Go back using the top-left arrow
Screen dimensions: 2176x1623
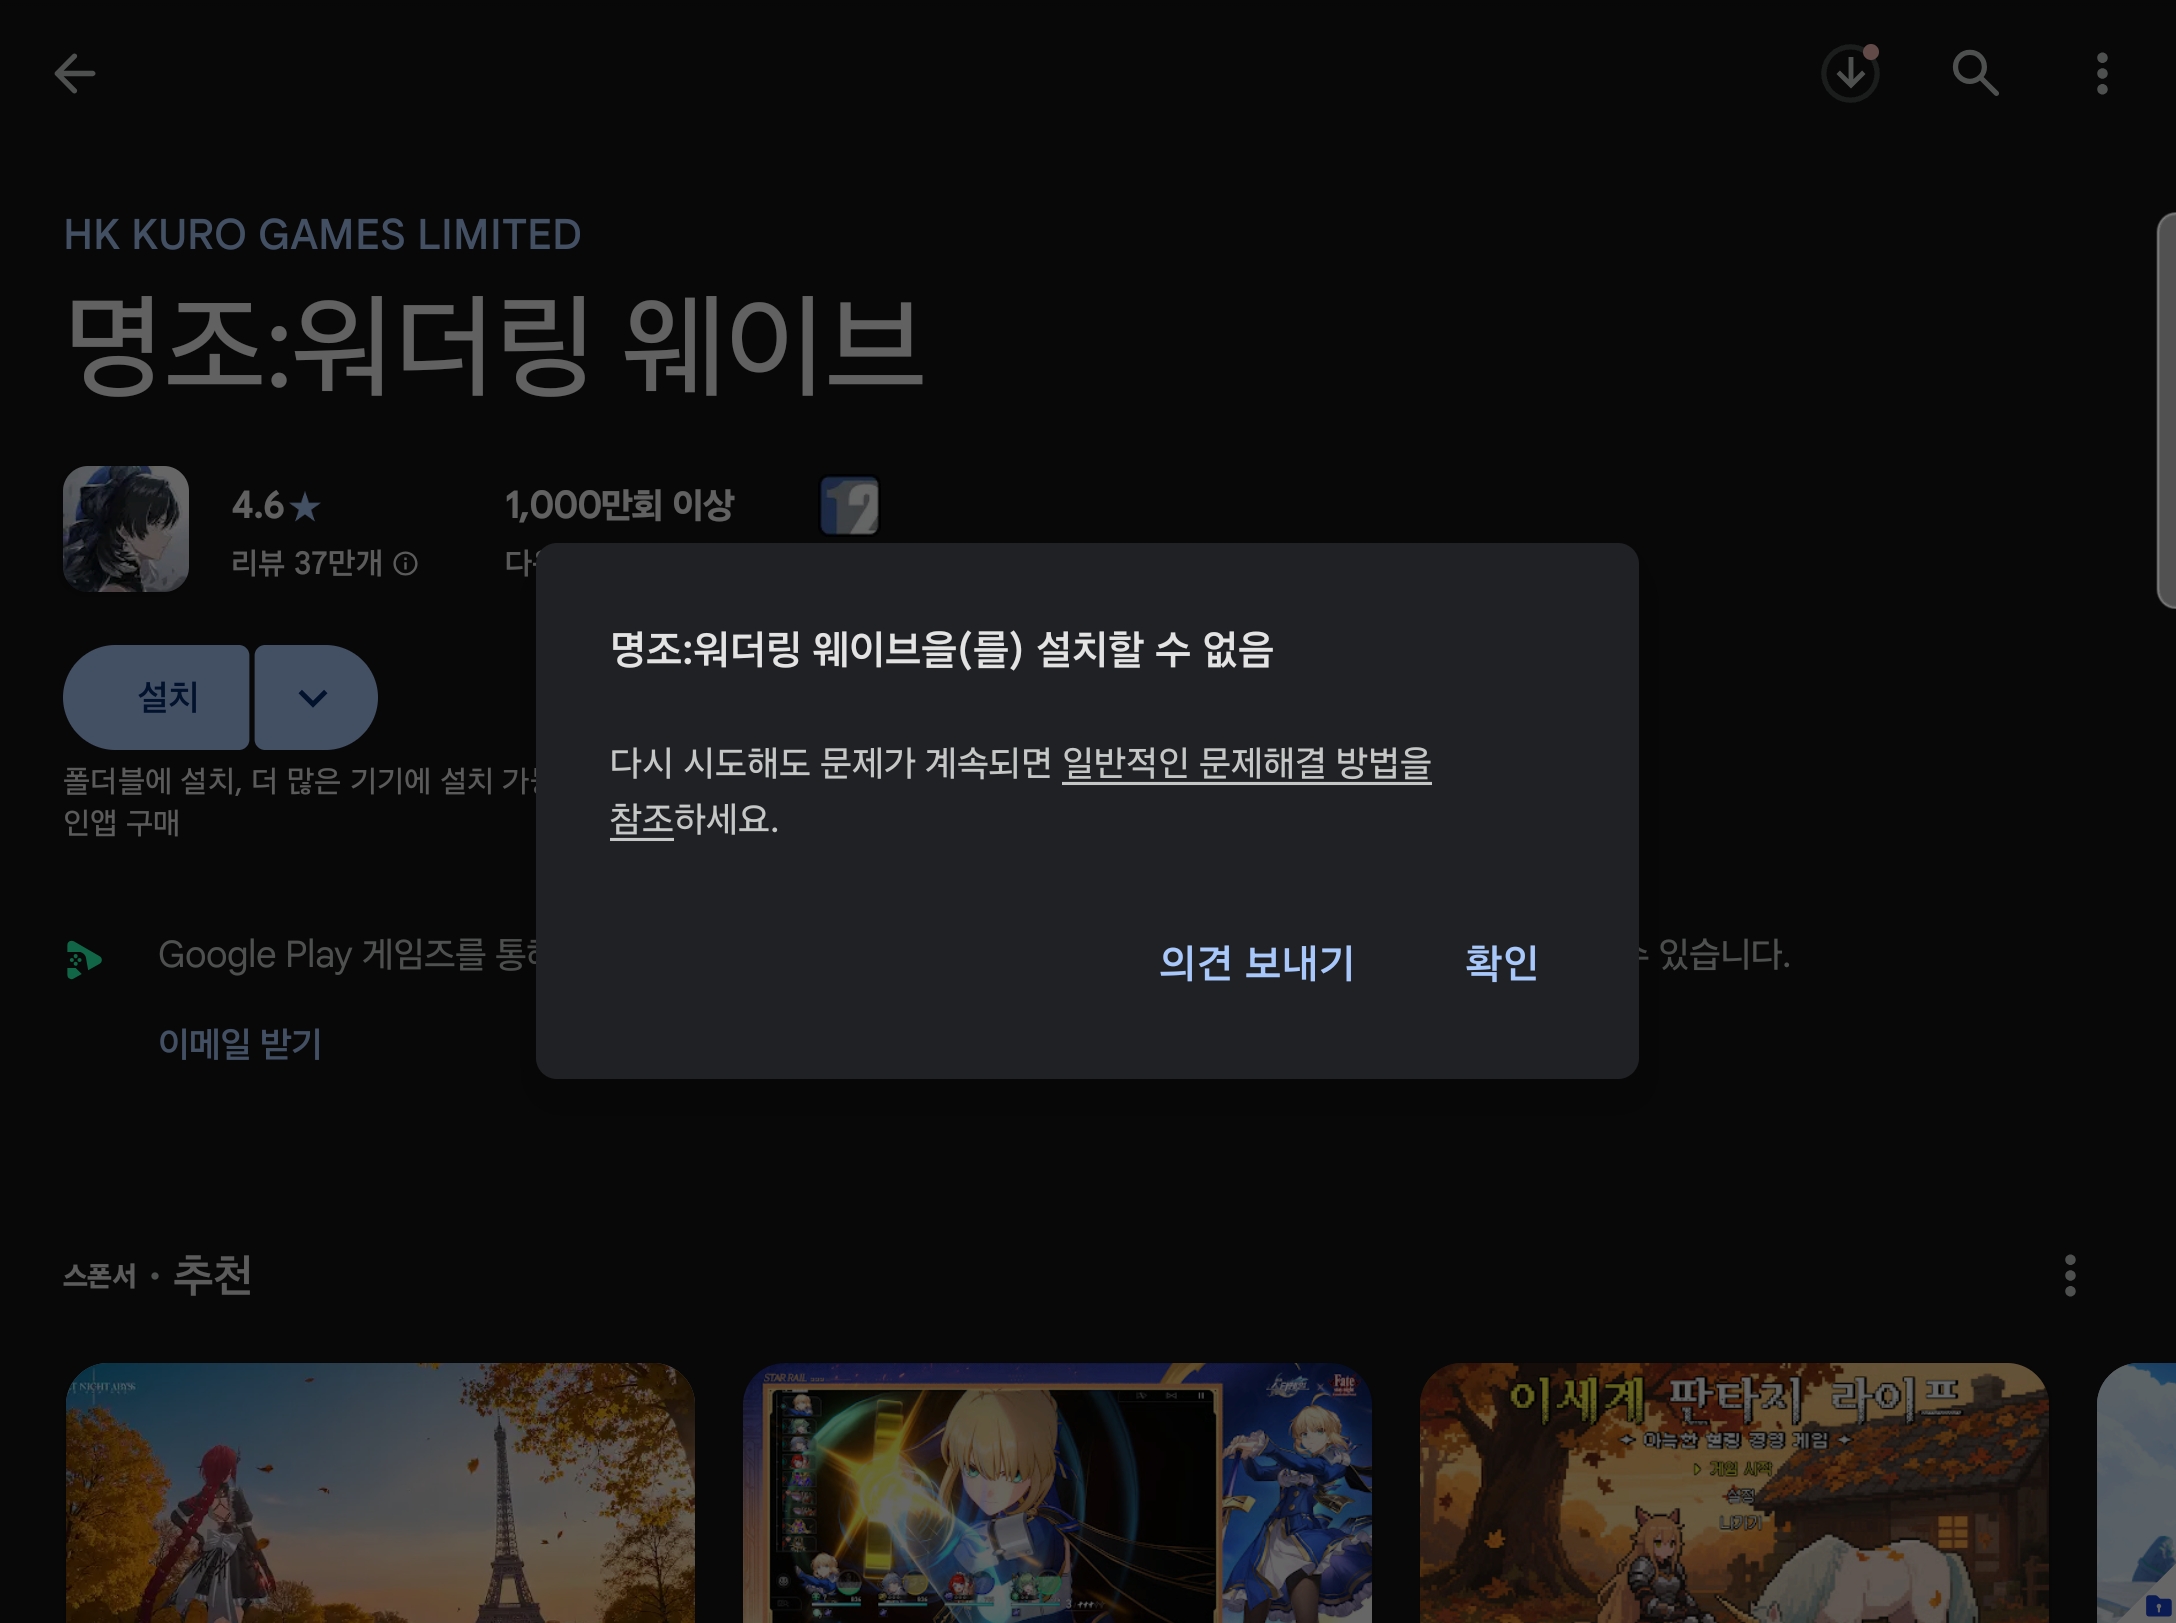pos(74,73)
